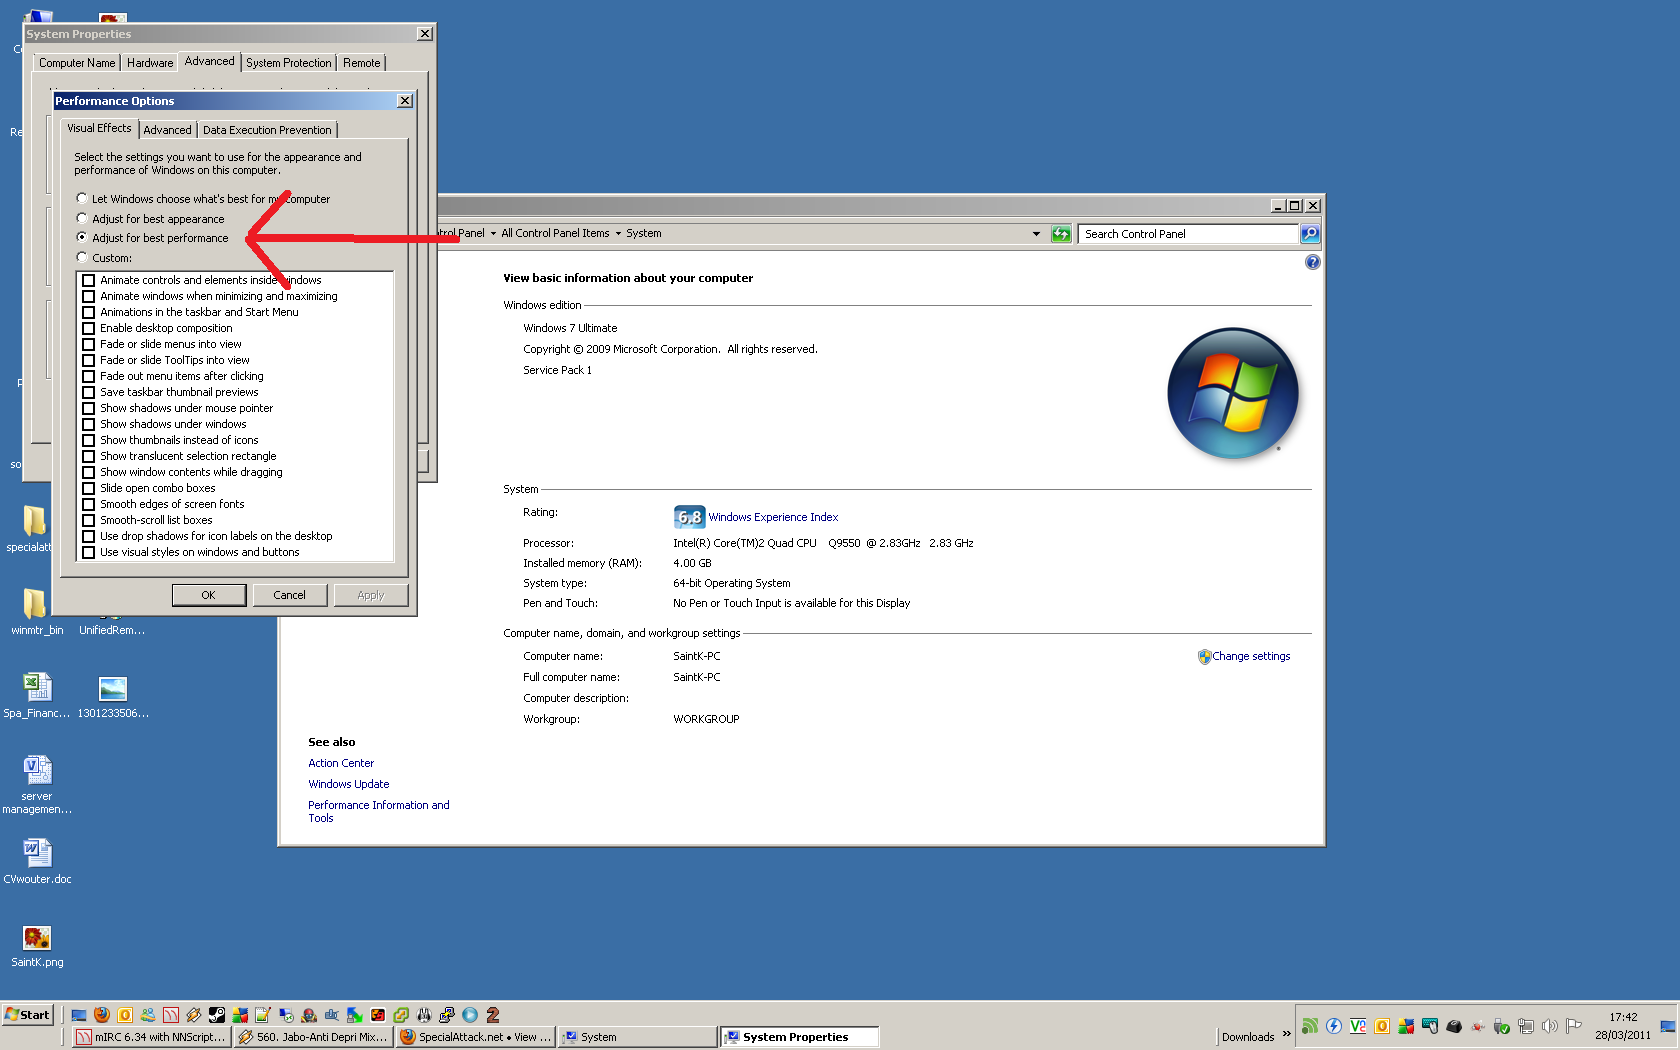Open the Data Execution Prevention tab

coord(267,130)
